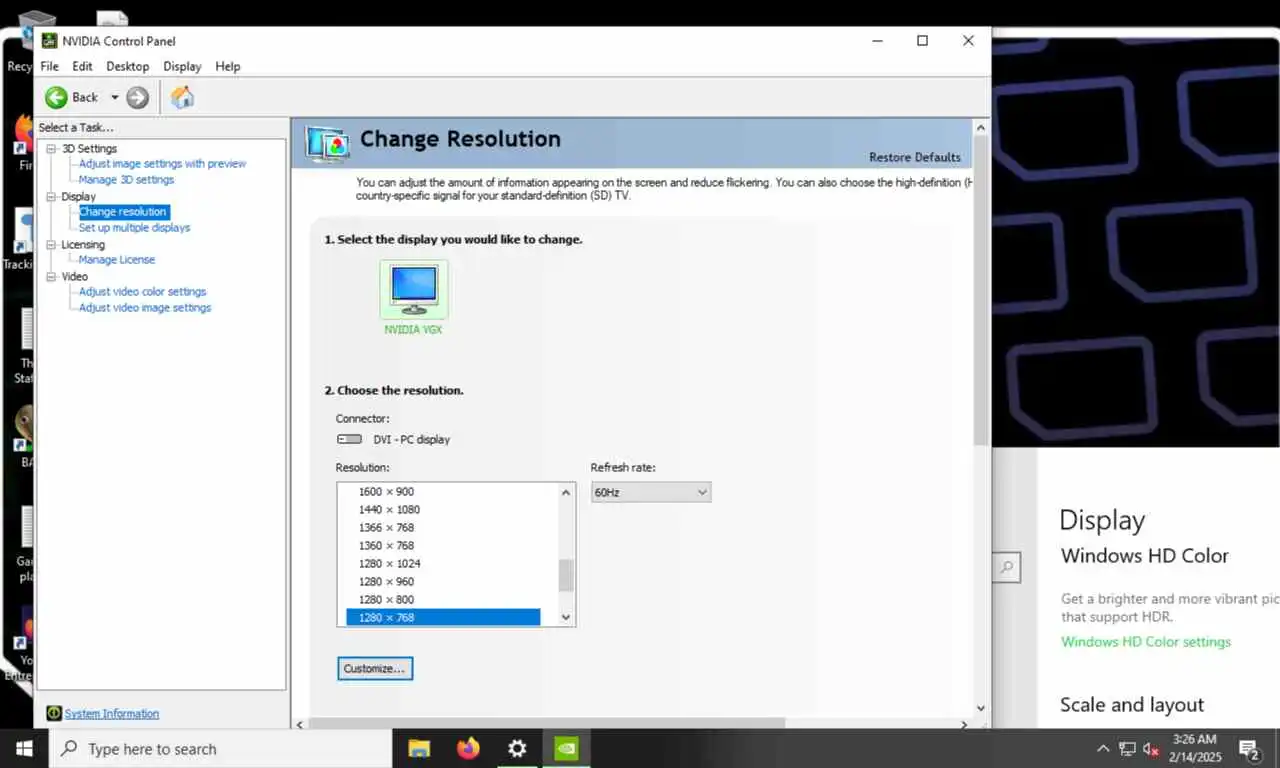Open Settings gear in taskbar
This screenshot has width=1280, height=768.
coord(517,748)
